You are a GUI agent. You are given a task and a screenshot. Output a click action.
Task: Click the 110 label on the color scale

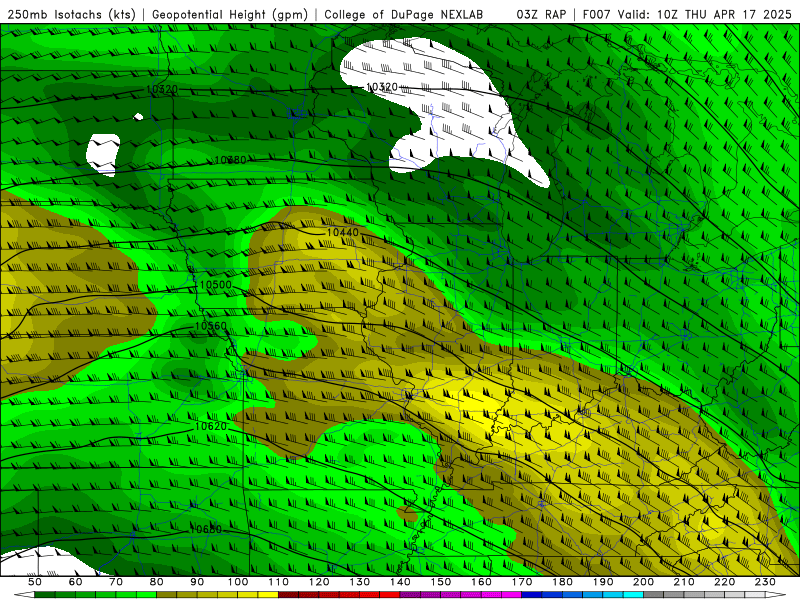279,582
